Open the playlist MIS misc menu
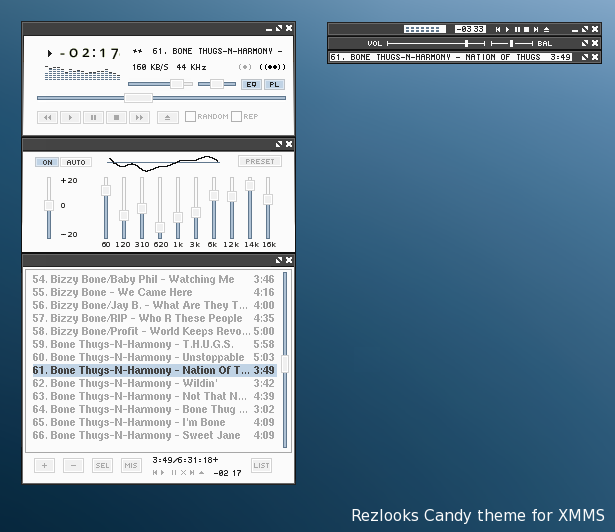 131,466
